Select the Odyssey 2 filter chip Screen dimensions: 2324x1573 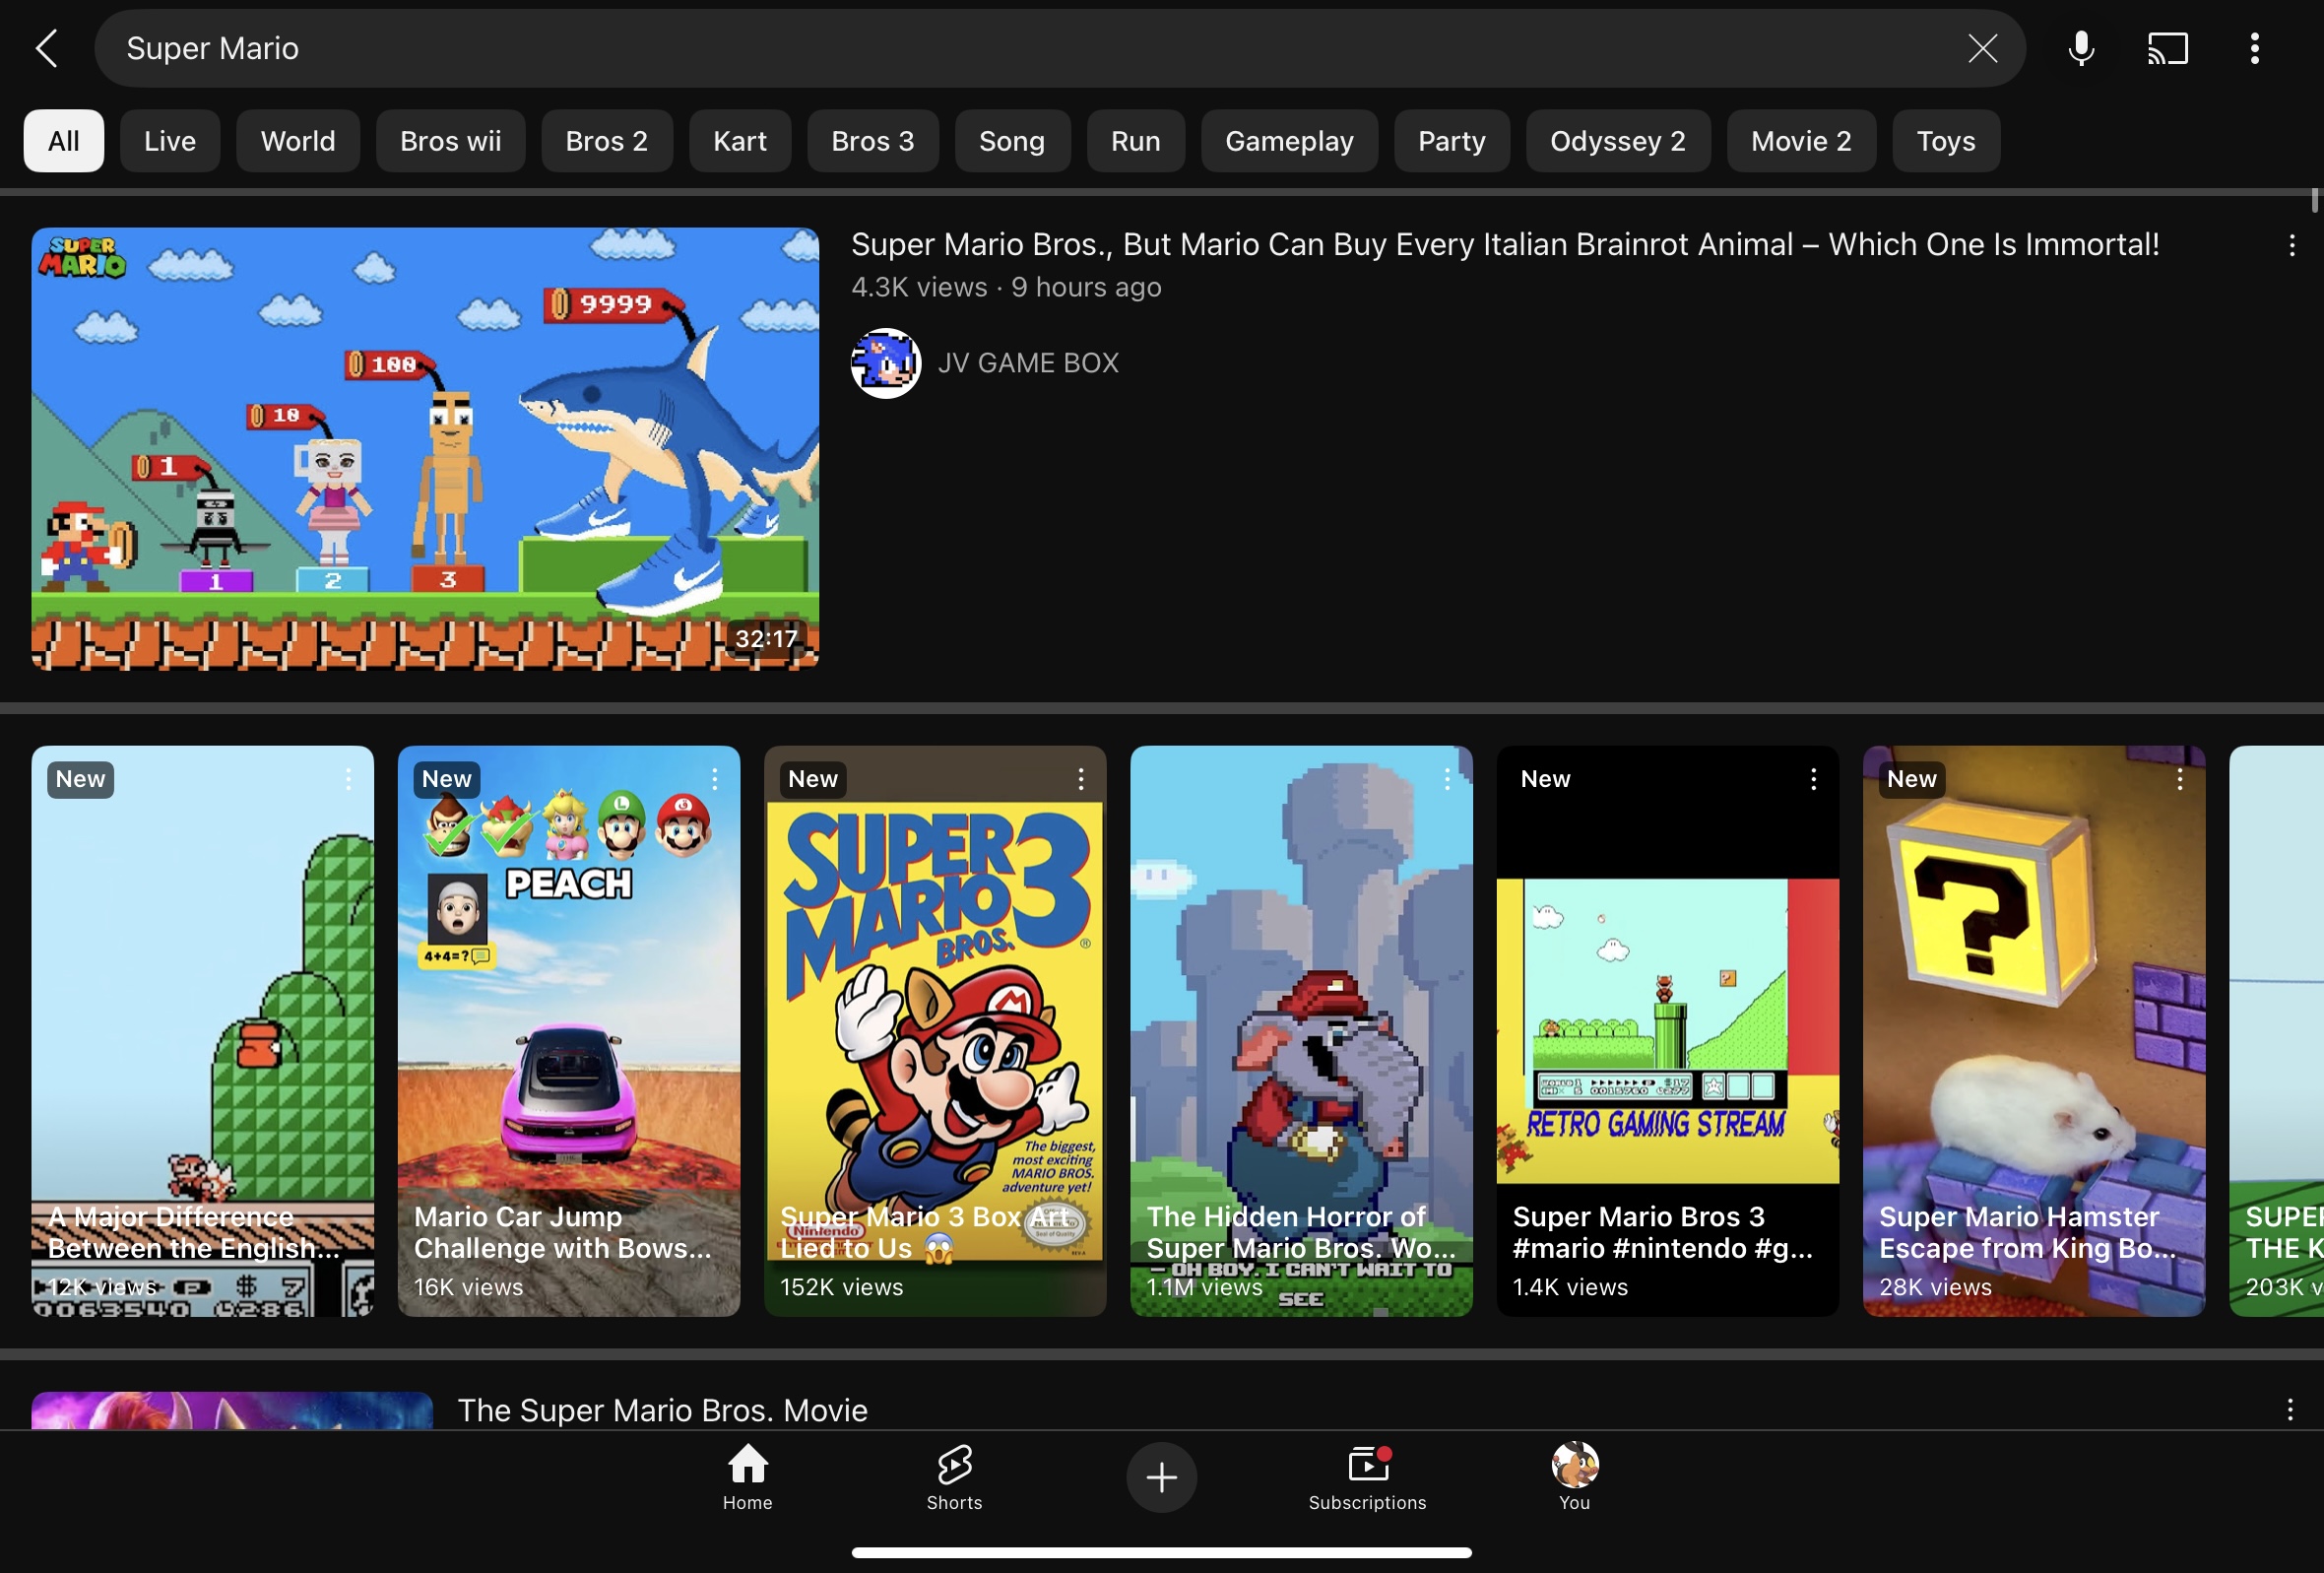point(1618,141)
